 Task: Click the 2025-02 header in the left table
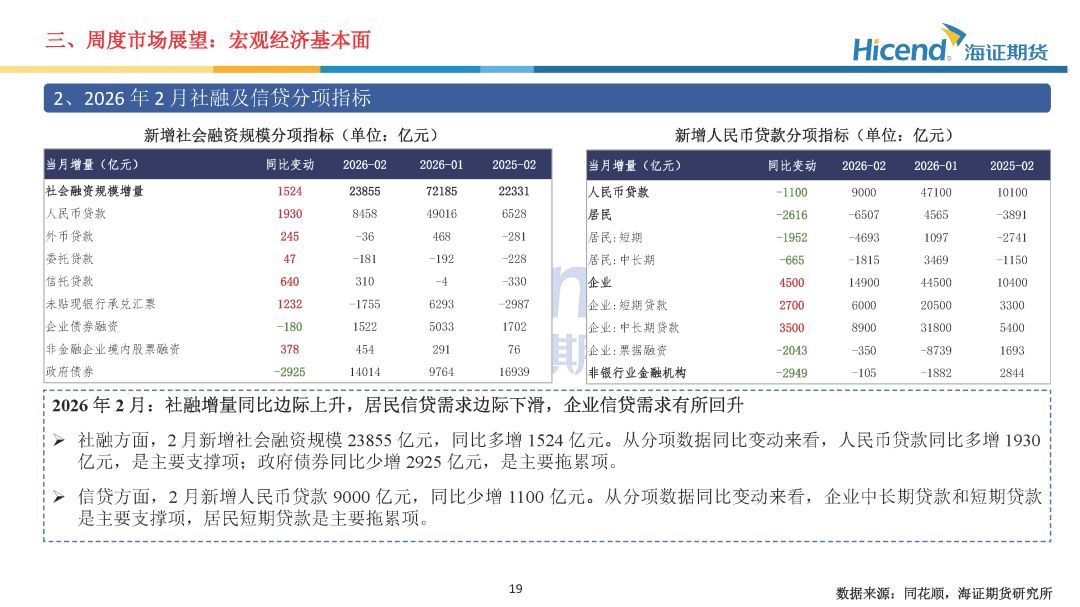[514, 165]
